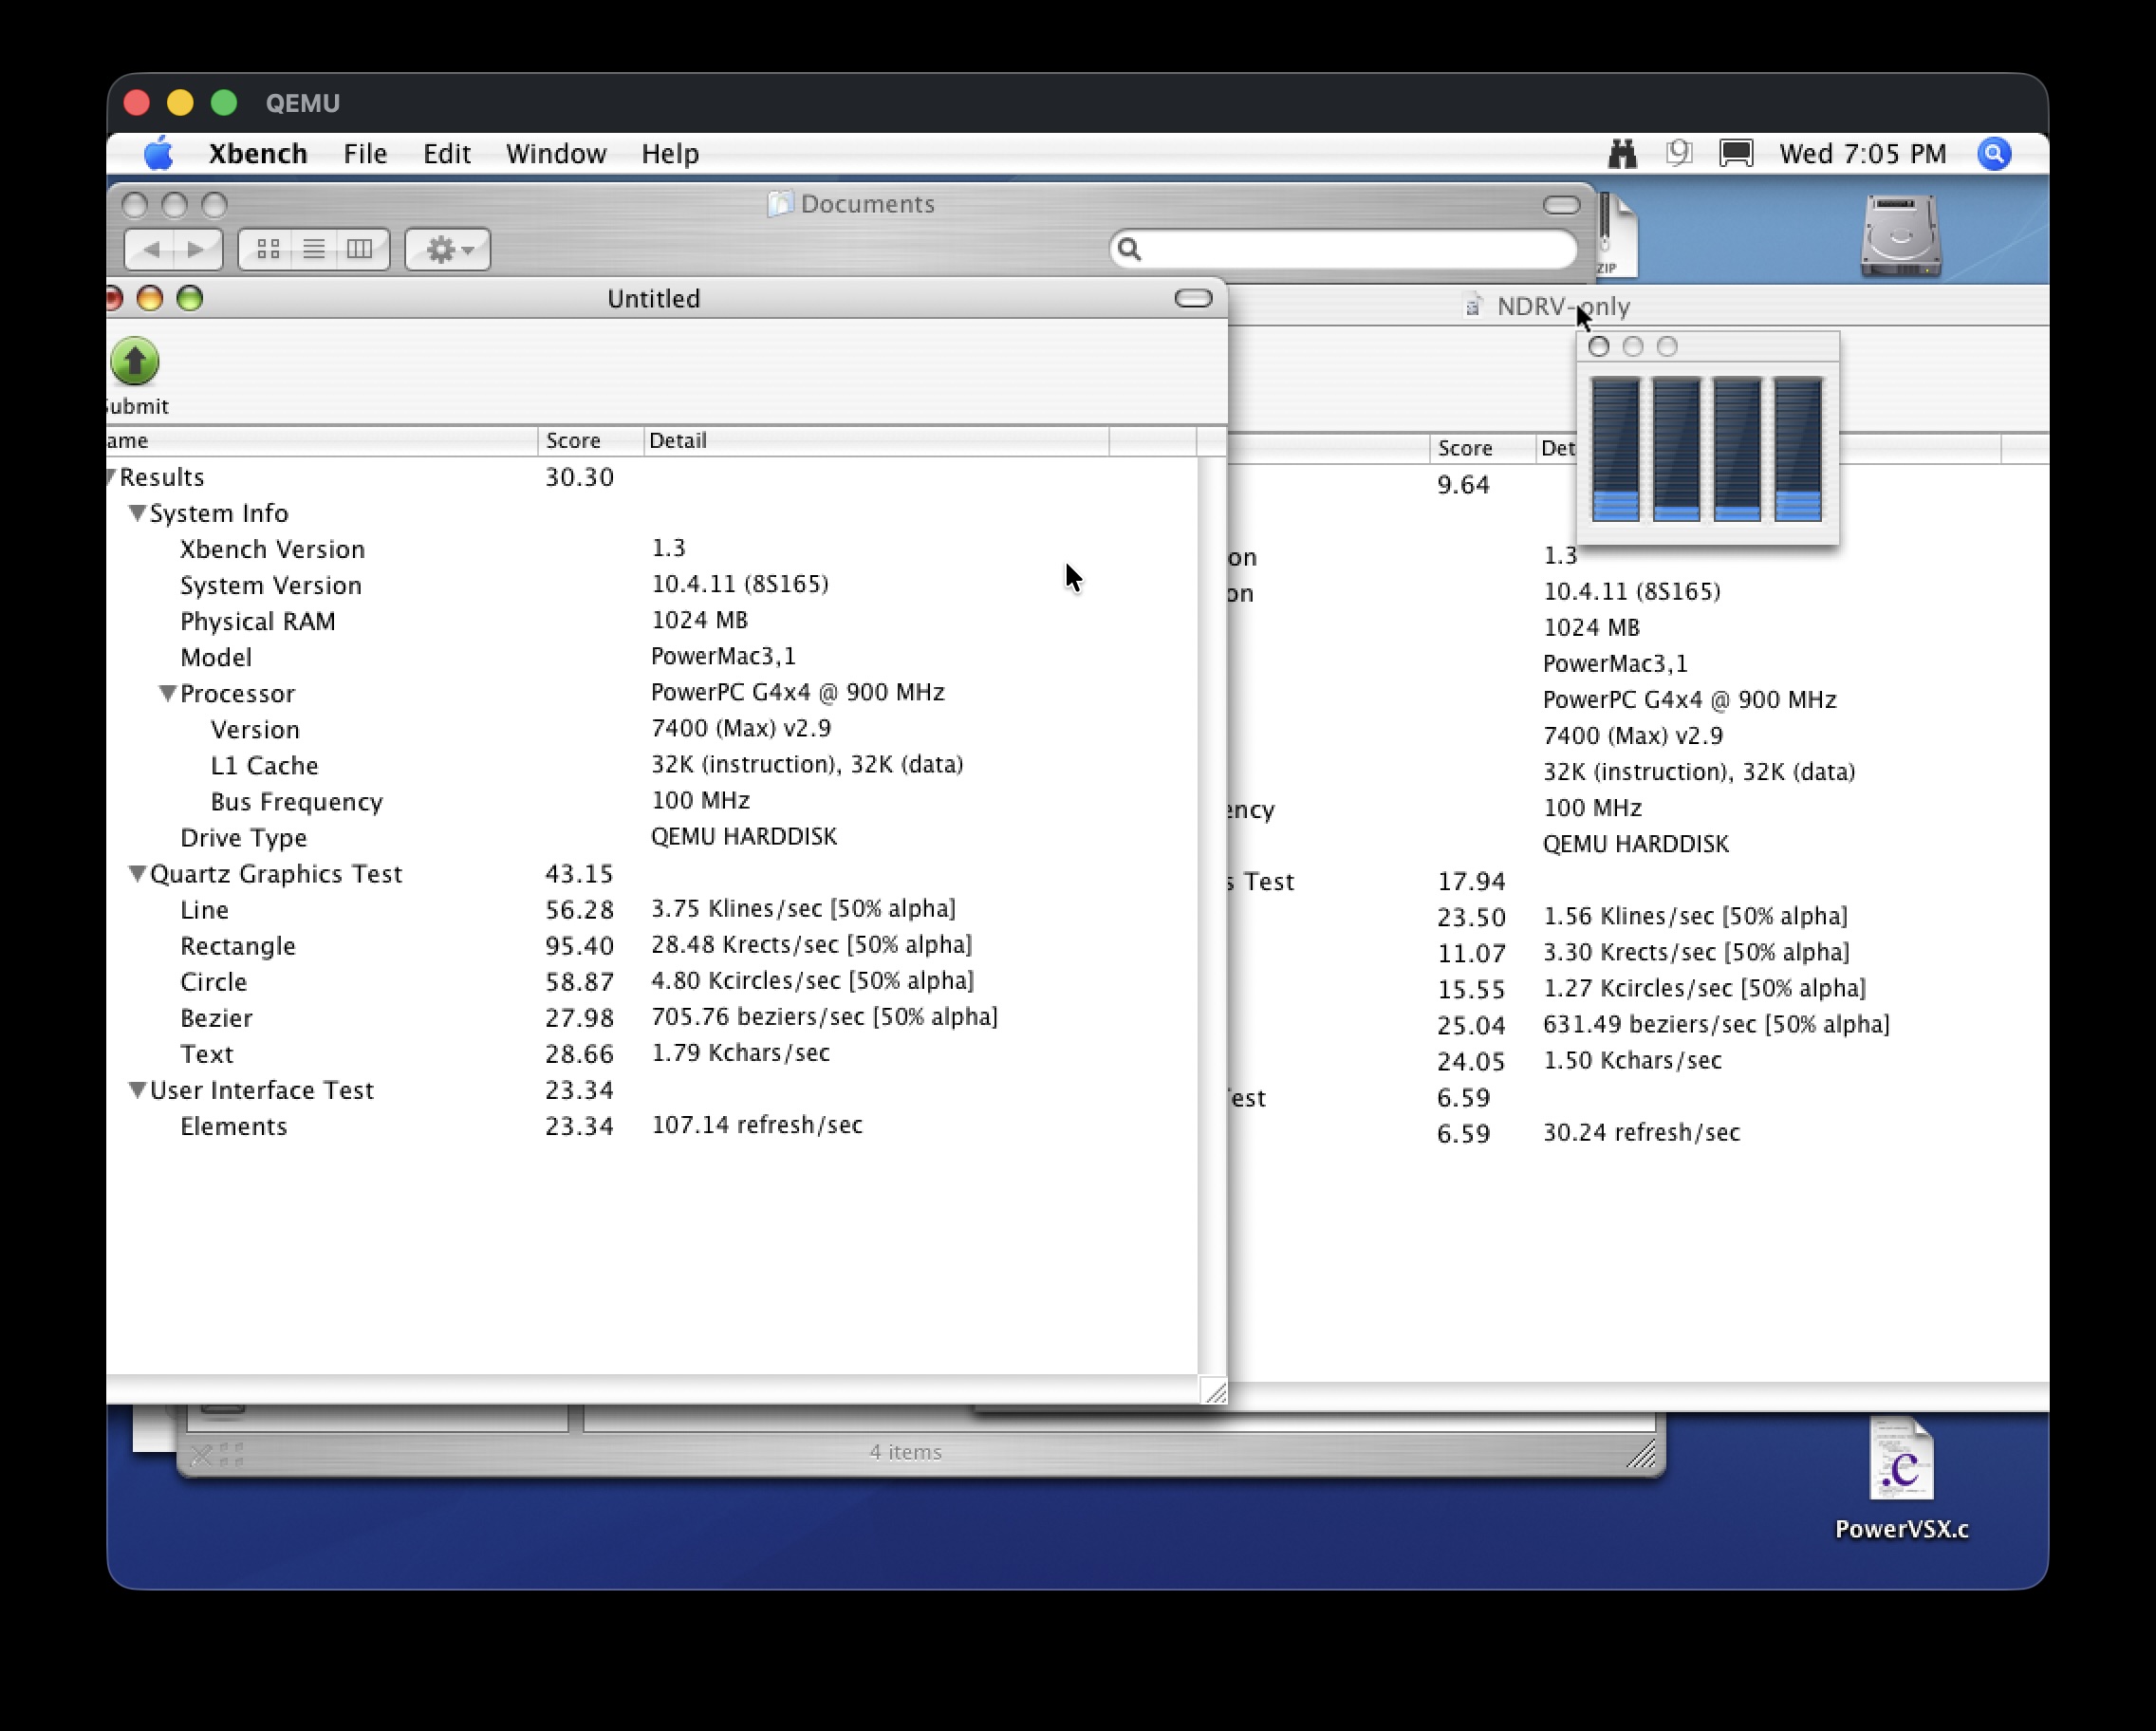The image size is (2156, 1731).
Task: Click 30.24 refresh/sec in NDRV-only window
Action: [1641, 1132]
